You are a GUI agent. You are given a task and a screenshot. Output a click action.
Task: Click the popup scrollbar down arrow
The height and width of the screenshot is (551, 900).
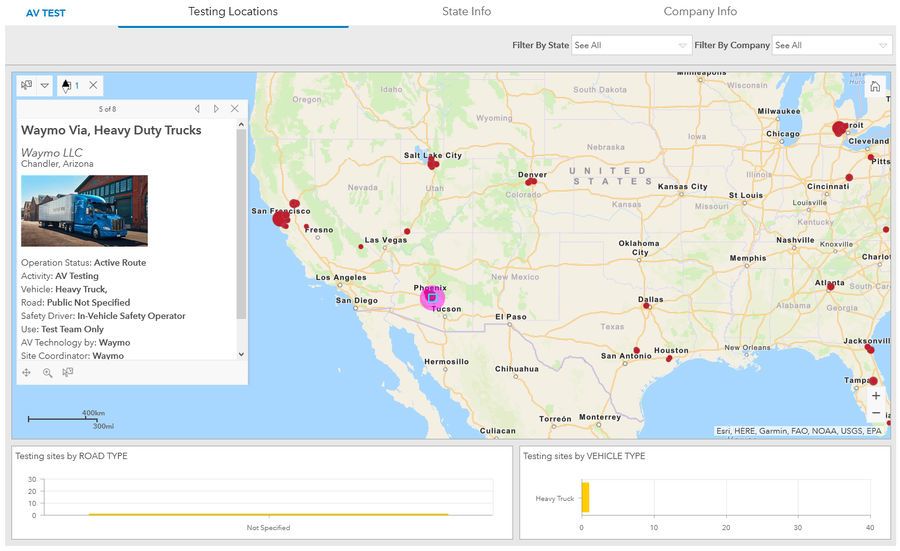pyautogui.click(x=241, y=354)
